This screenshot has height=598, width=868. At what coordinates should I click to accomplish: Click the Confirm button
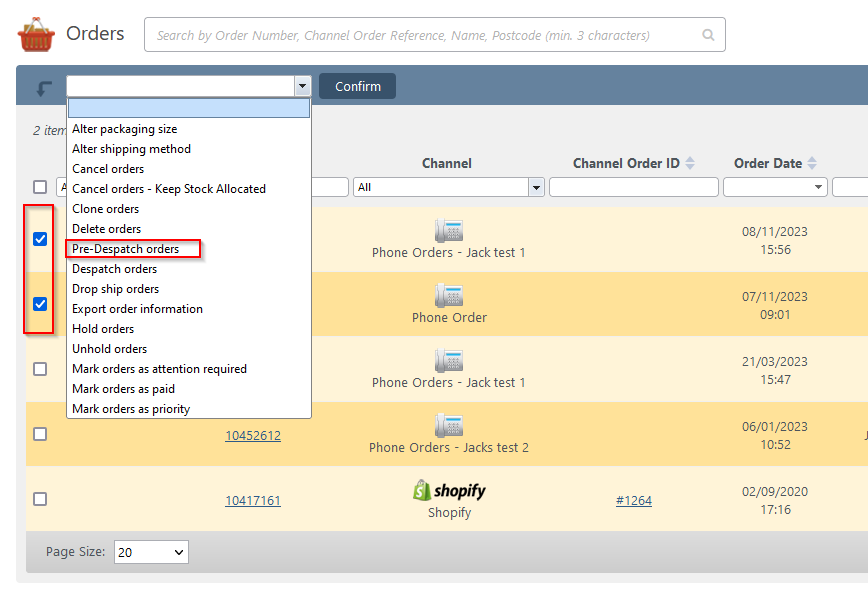[x=356, y=86]
